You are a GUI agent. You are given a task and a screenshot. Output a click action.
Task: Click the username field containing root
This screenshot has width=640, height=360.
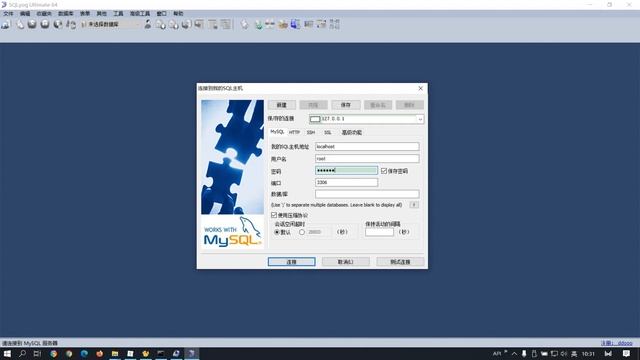click(367, 158)
